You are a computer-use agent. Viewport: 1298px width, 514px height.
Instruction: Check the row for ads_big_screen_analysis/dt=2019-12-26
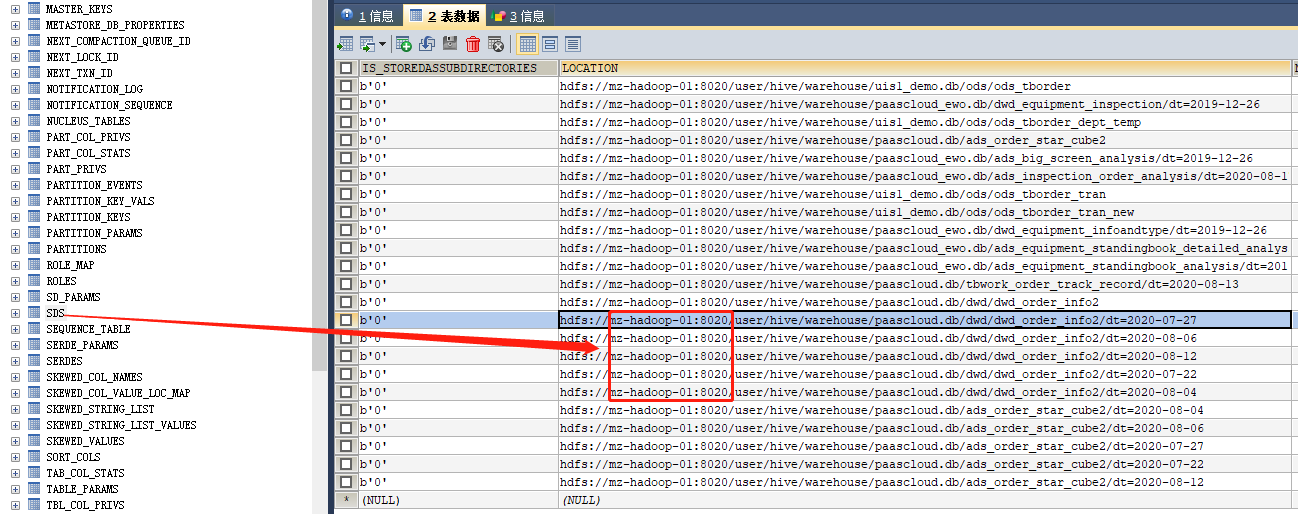(x=346, y=158)
